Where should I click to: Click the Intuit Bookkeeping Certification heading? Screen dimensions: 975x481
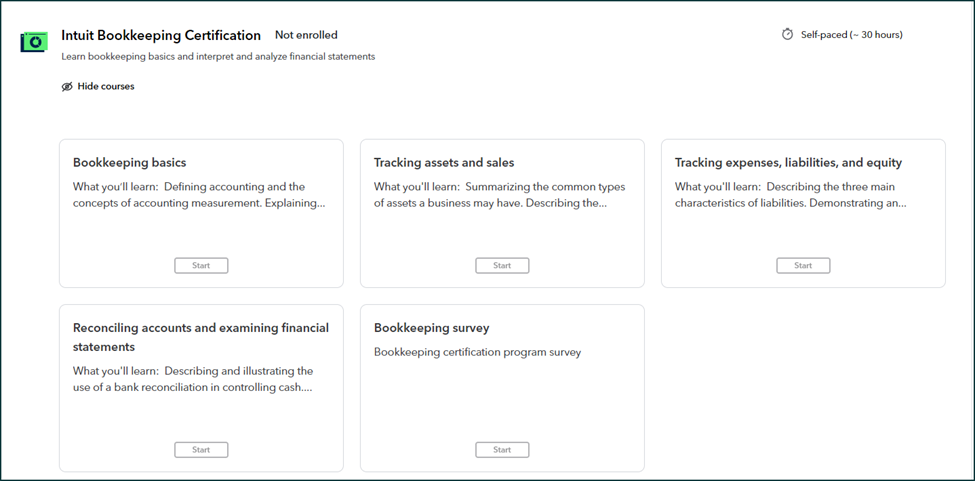tap(161, 35)
